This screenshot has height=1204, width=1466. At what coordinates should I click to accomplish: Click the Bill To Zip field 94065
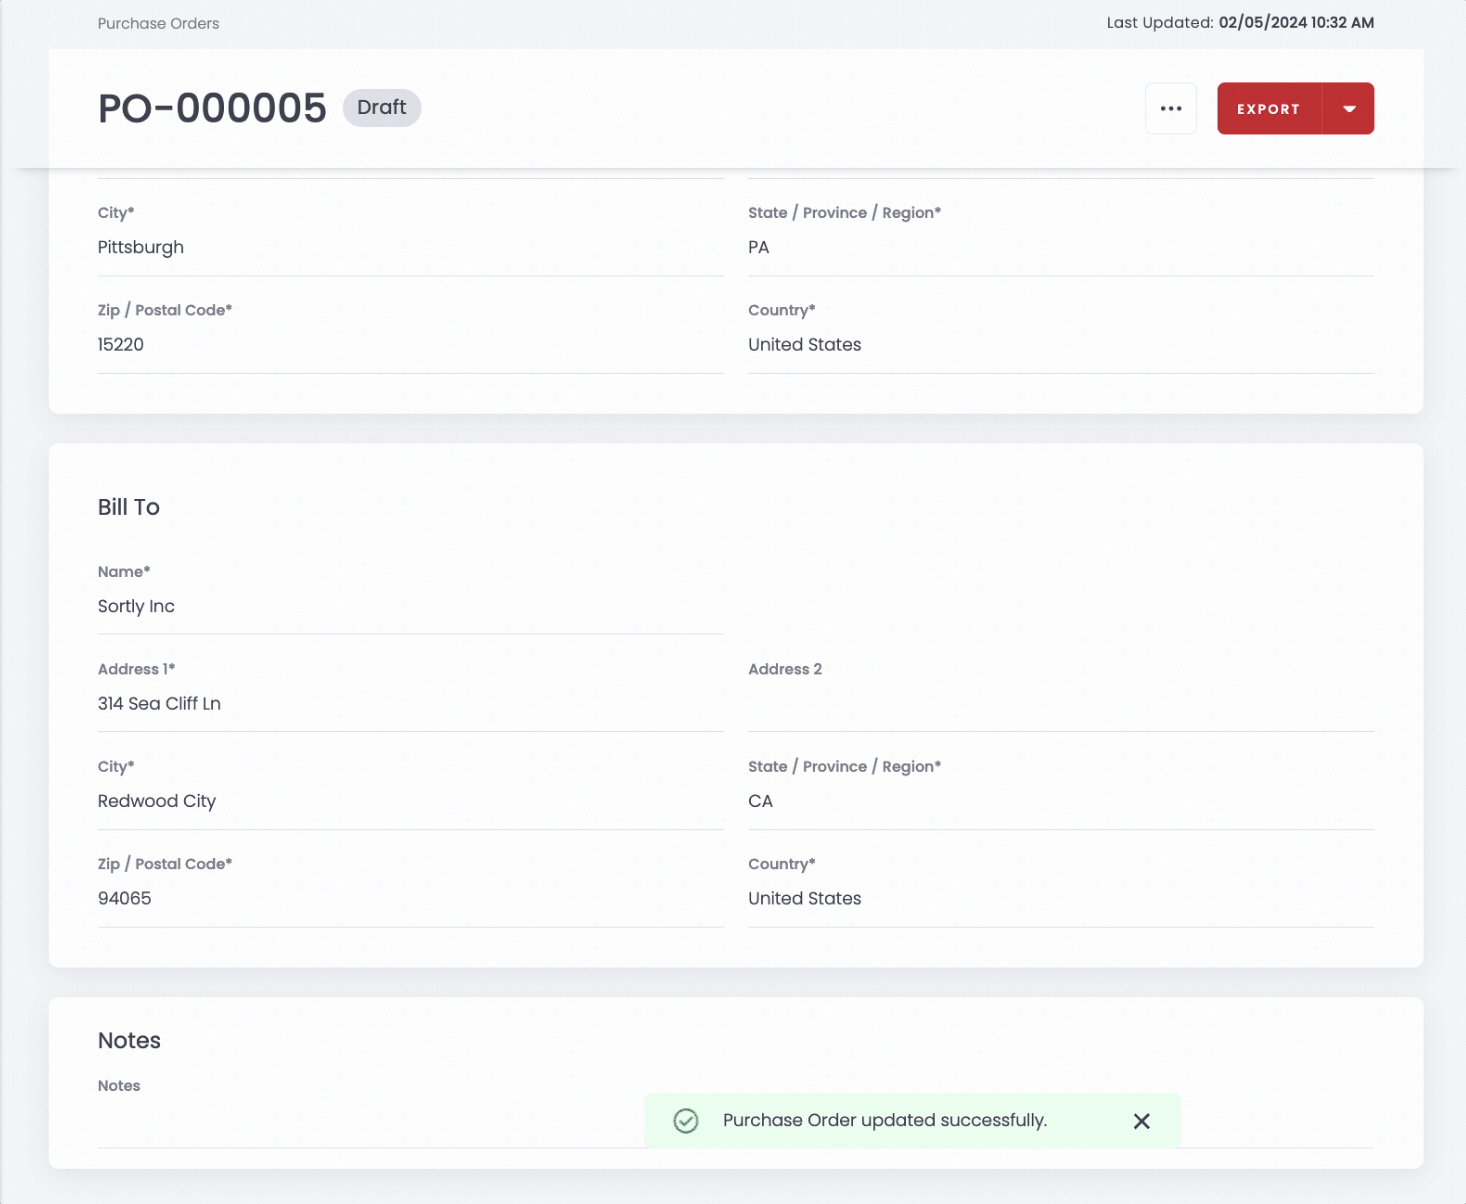coord(410,899)
